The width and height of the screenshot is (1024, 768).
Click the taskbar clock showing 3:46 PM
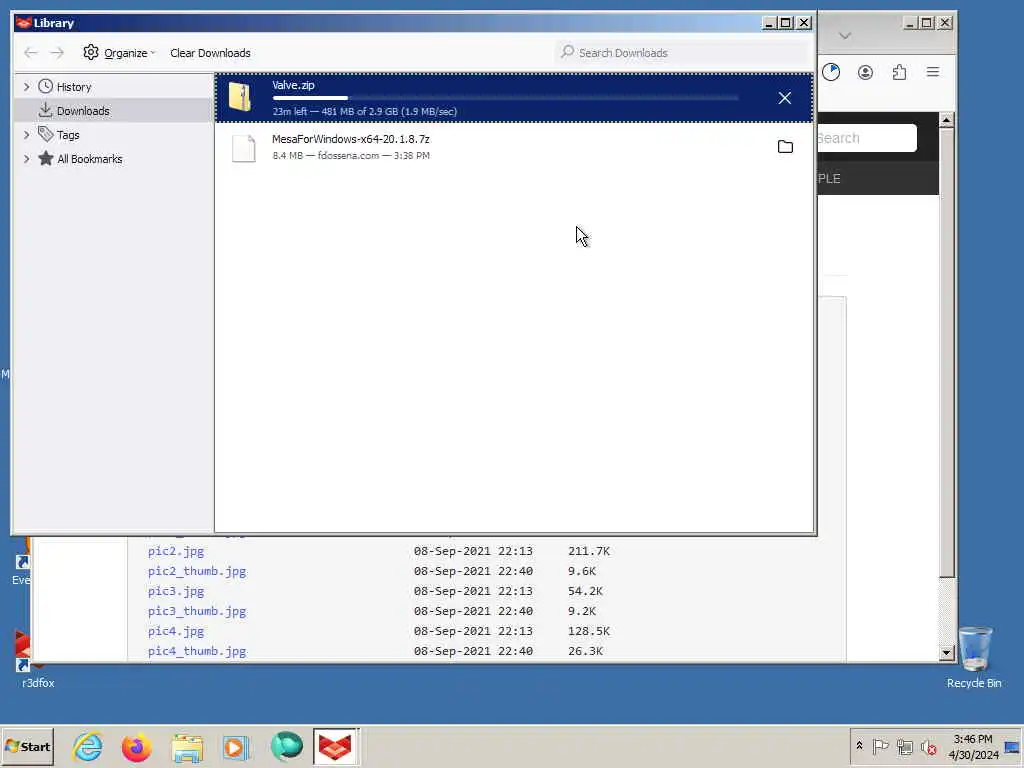pyautogui.click(x=973, y=746)
